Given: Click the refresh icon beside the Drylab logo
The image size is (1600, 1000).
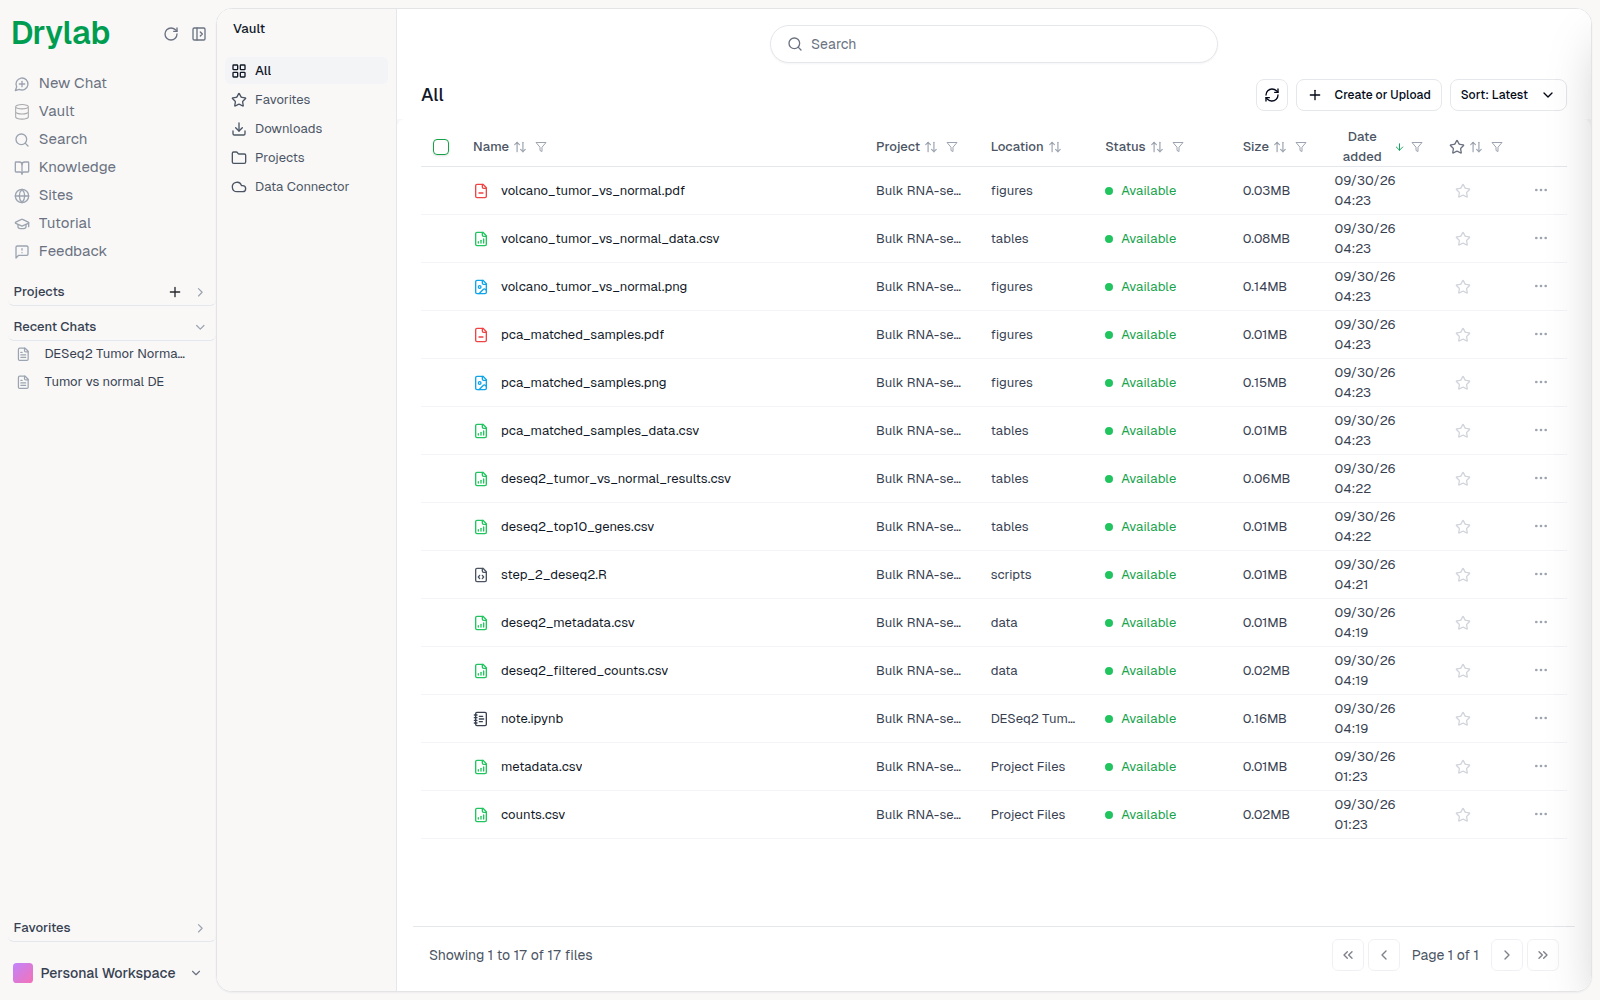Looking at the screenshot, I should 171,34.
